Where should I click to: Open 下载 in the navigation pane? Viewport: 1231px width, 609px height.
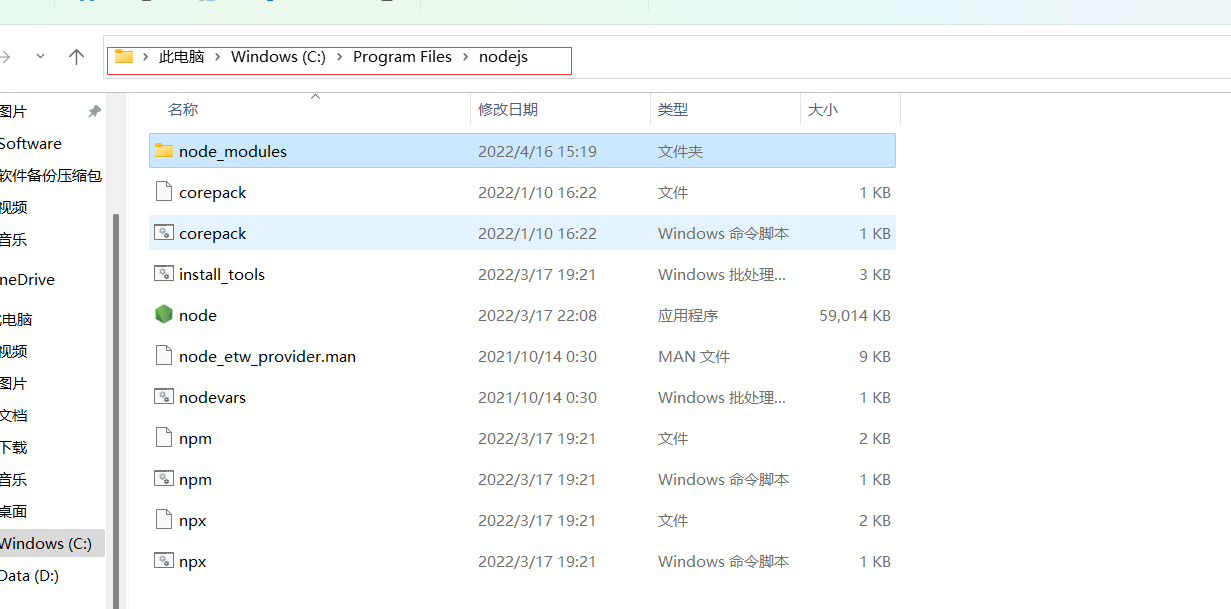tap(13, 447)
